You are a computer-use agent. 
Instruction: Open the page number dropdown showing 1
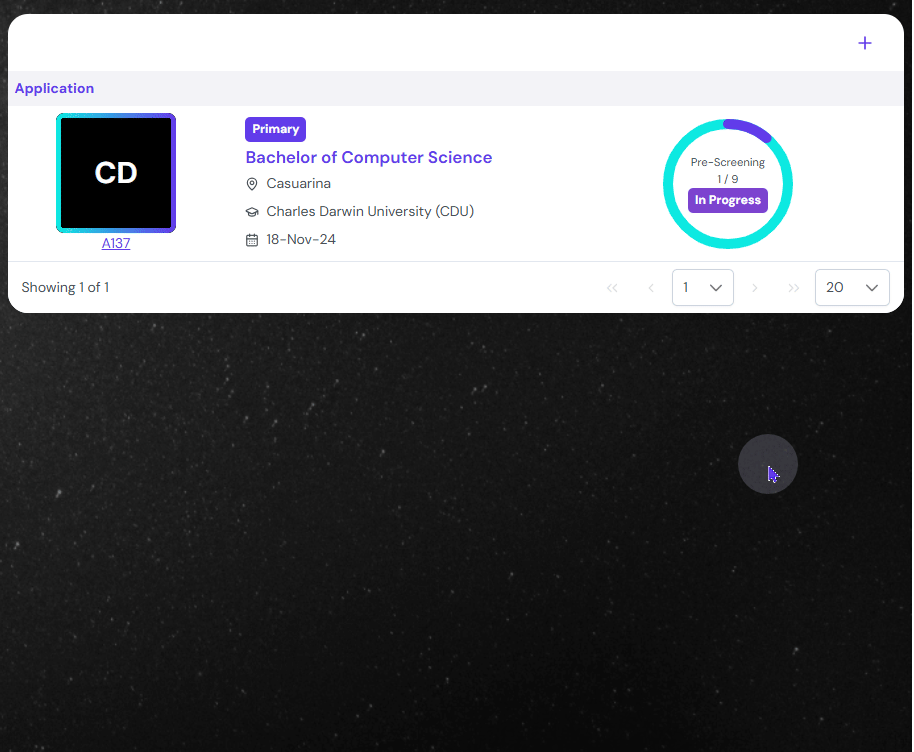coord(702,288)
